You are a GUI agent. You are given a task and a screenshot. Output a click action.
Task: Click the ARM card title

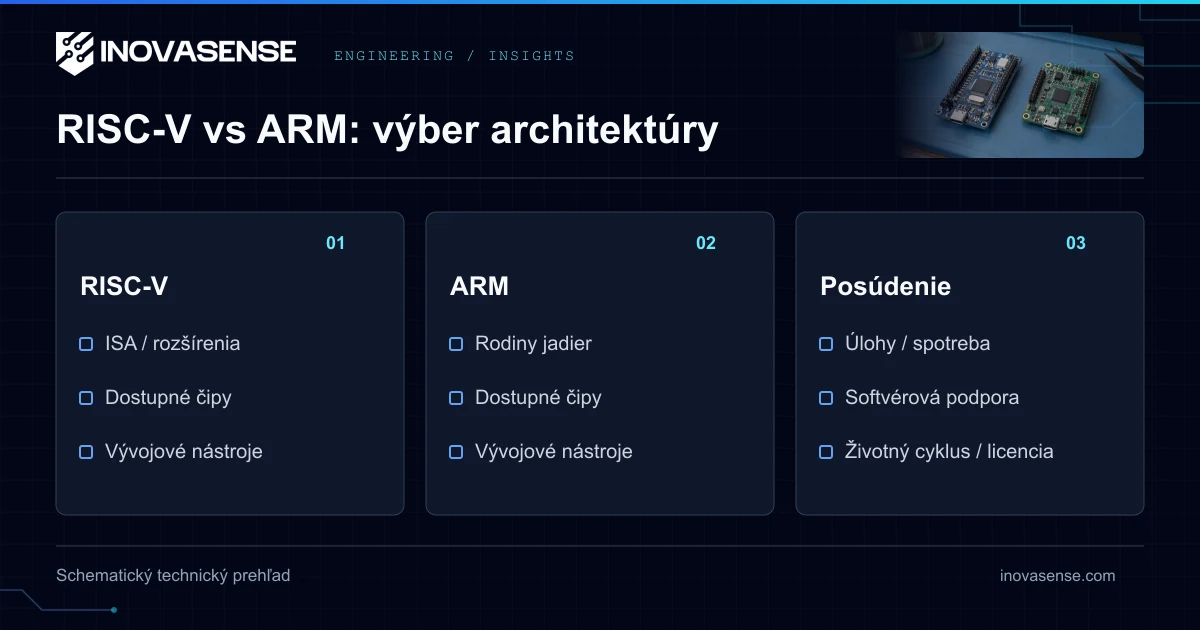pyautogui.click(x=479, y=286)
